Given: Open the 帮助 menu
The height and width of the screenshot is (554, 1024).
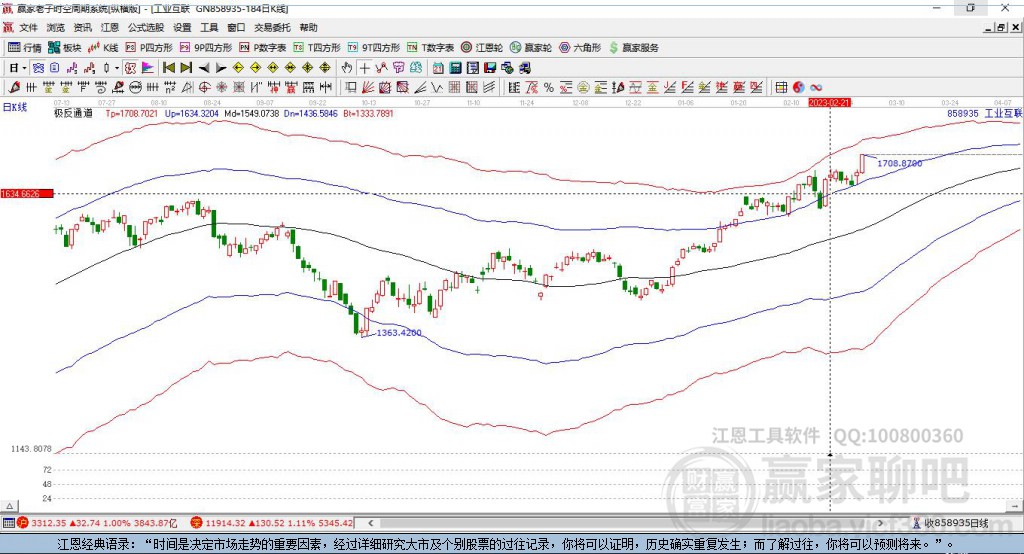Looking at the screenshot, I should (308, 27).
